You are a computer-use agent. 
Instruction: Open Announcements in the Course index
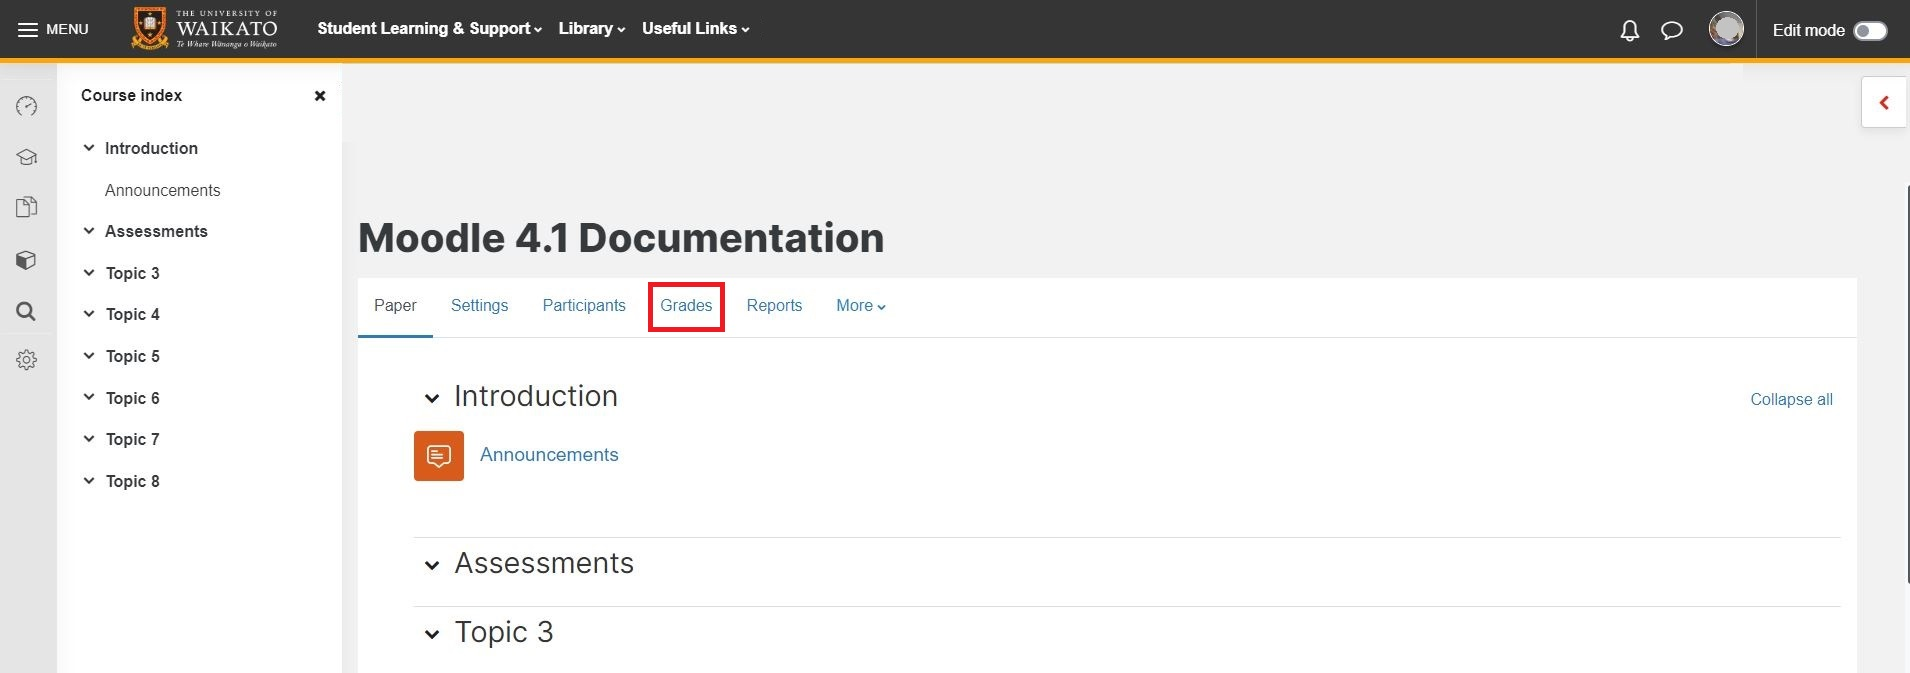coord(162,190)
